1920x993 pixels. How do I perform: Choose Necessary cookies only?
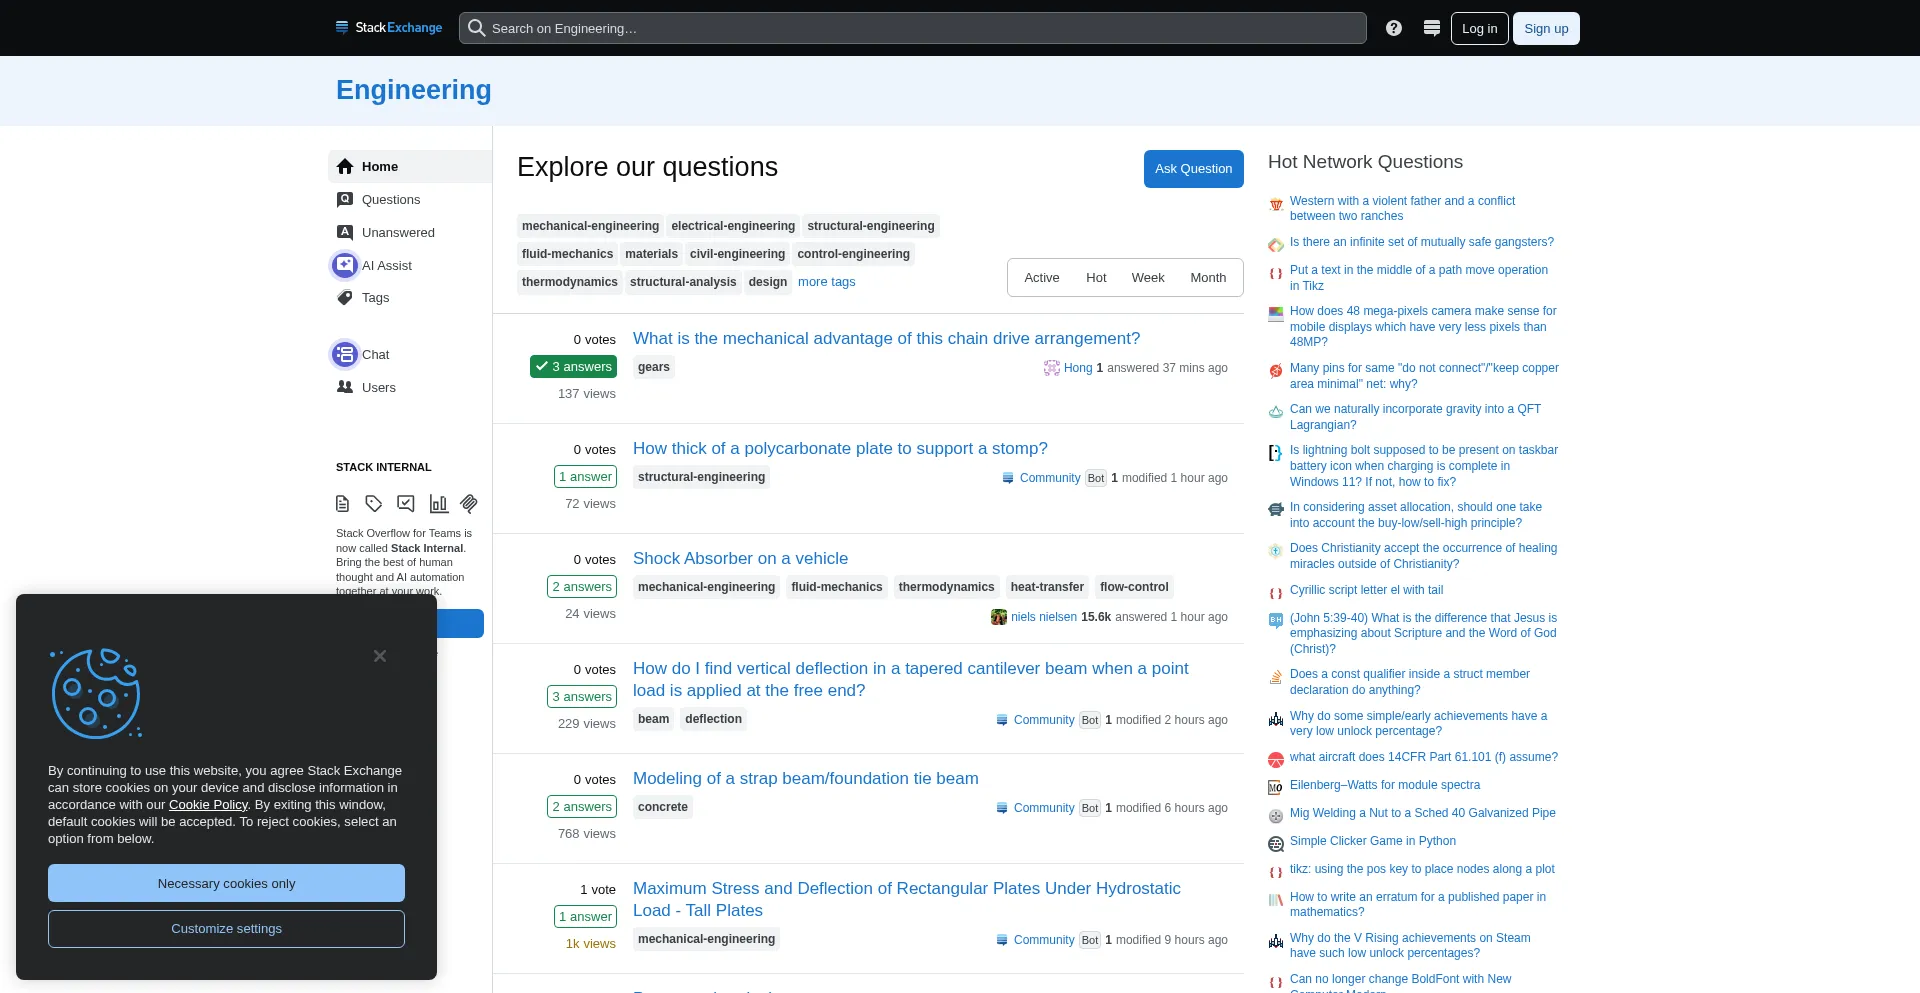click(226, 883)
